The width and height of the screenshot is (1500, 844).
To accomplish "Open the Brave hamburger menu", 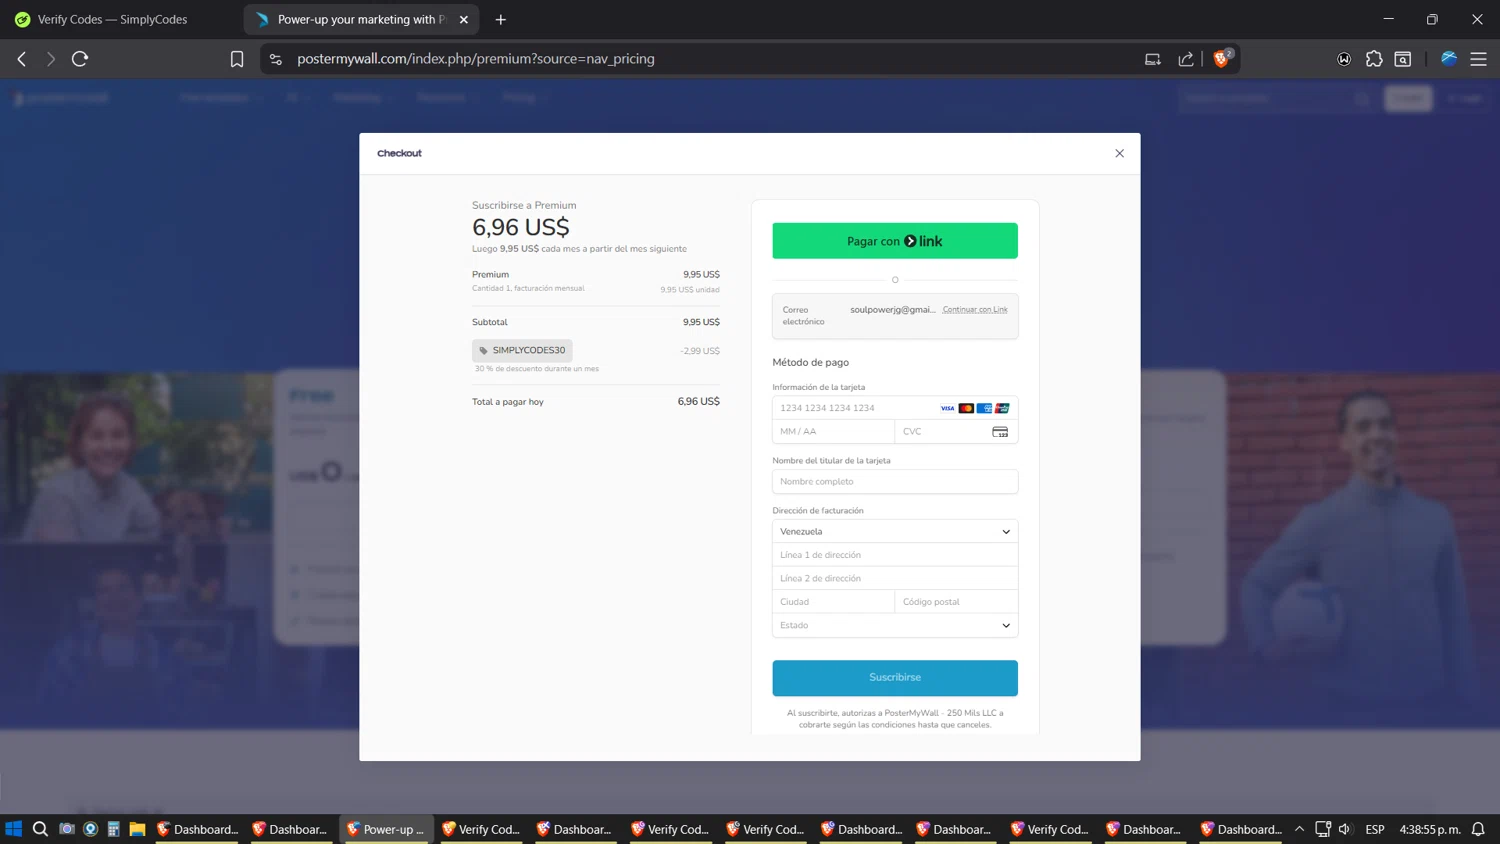I will 1478,59.
